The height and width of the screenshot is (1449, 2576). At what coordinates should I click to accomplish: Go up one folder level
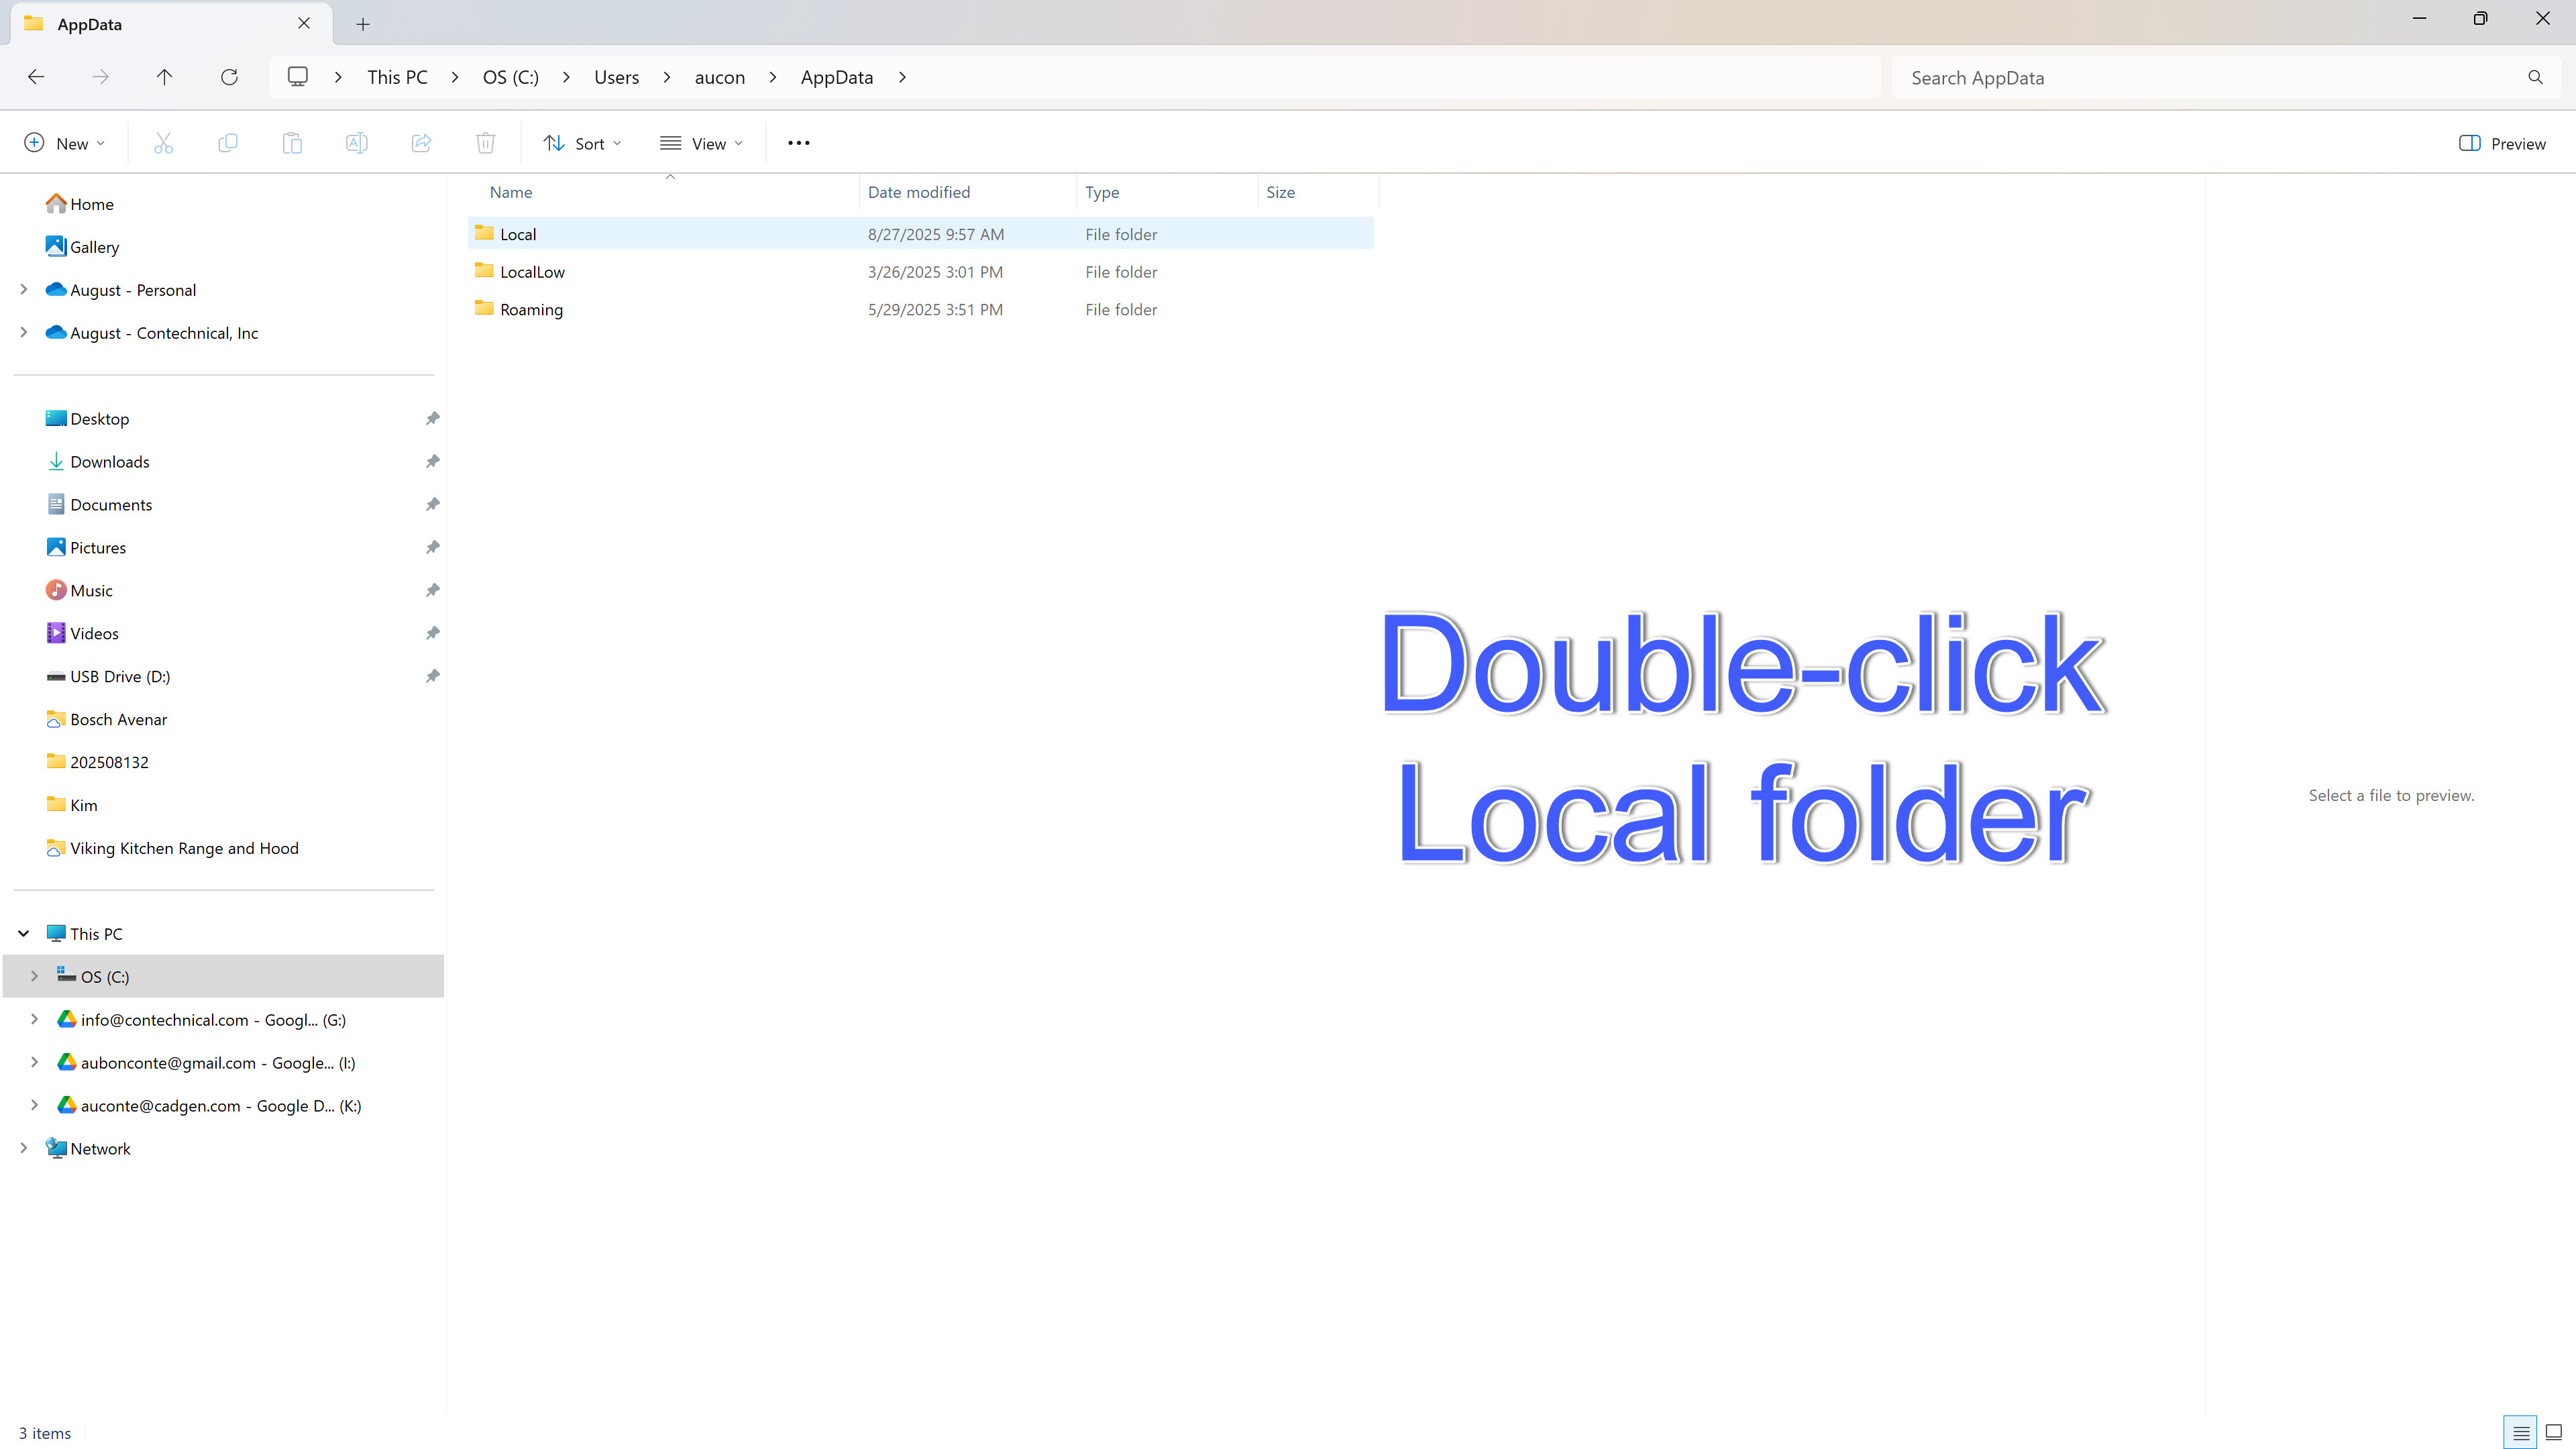(164, 77)
